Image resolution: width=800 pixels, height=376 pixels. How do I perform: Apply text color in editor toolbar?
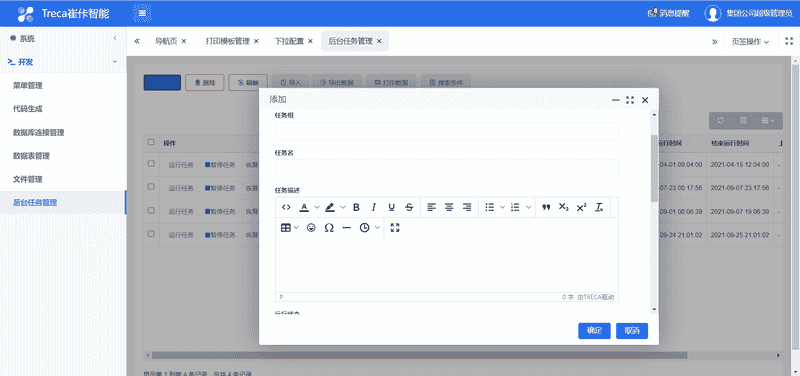tap(304, 207)
